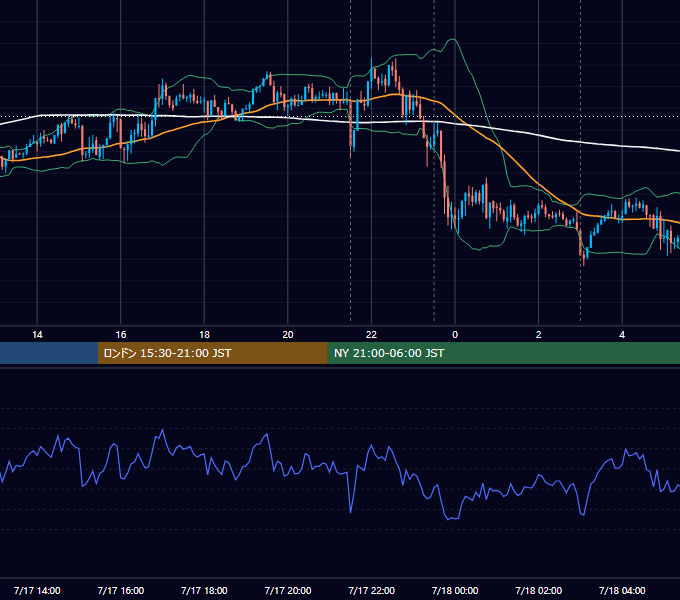The image size is (680, 600).
Task: Click the 7/17 22:00 time label
Action: [372, 590]
